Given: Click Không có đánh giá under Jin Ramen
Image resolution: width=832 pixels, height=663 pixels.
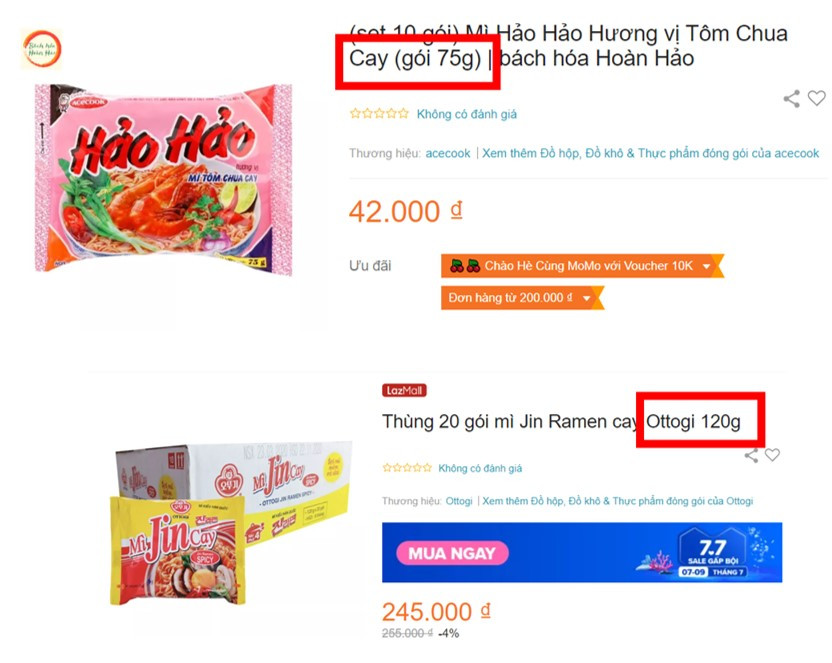Looking at the screenshot, I should (x=480, y=468).
